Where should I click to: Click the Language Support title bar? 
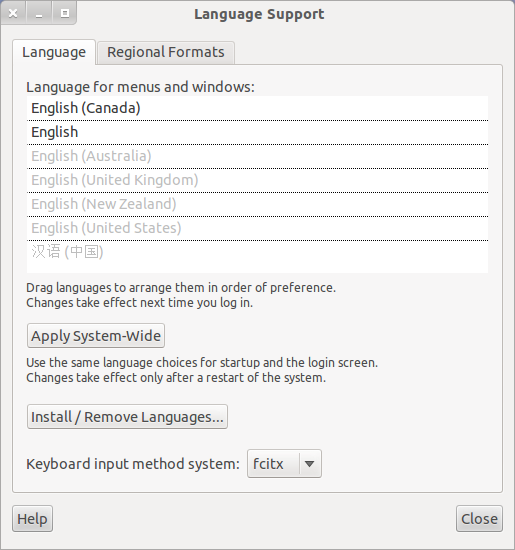[x=259, y=14]
